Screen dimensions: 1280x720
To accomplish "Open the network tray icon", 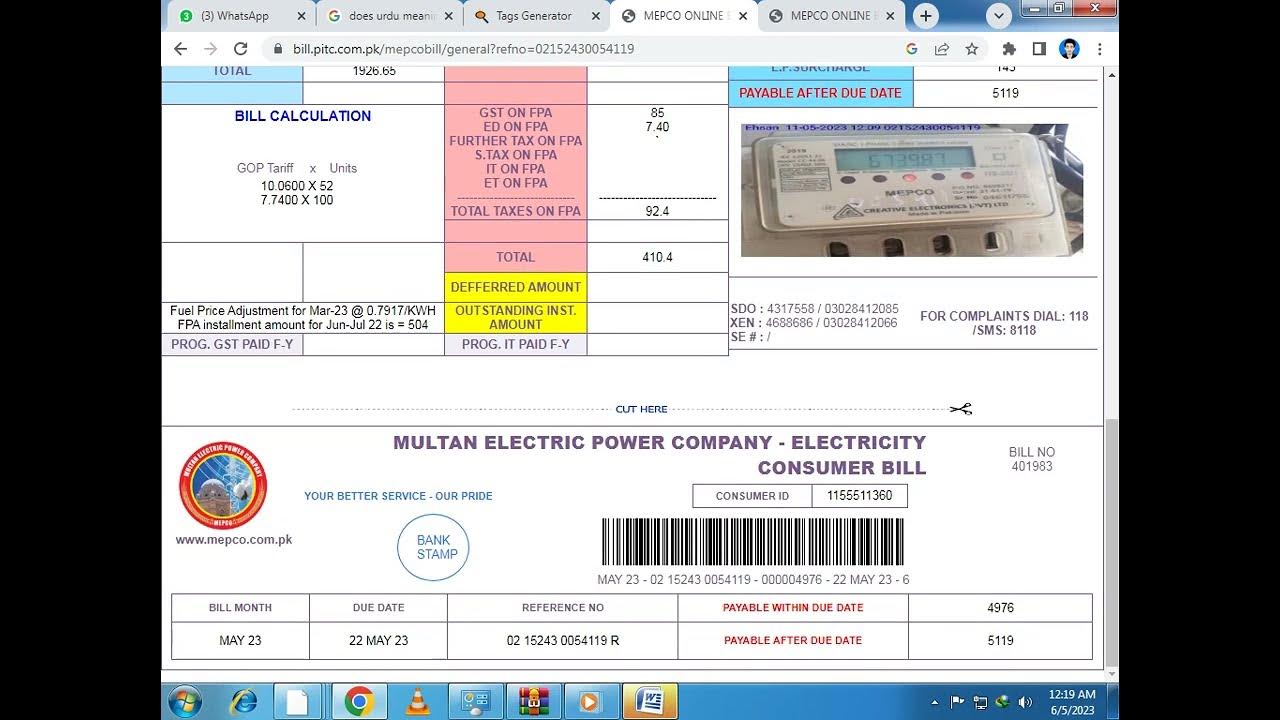I will pos(980,702).
